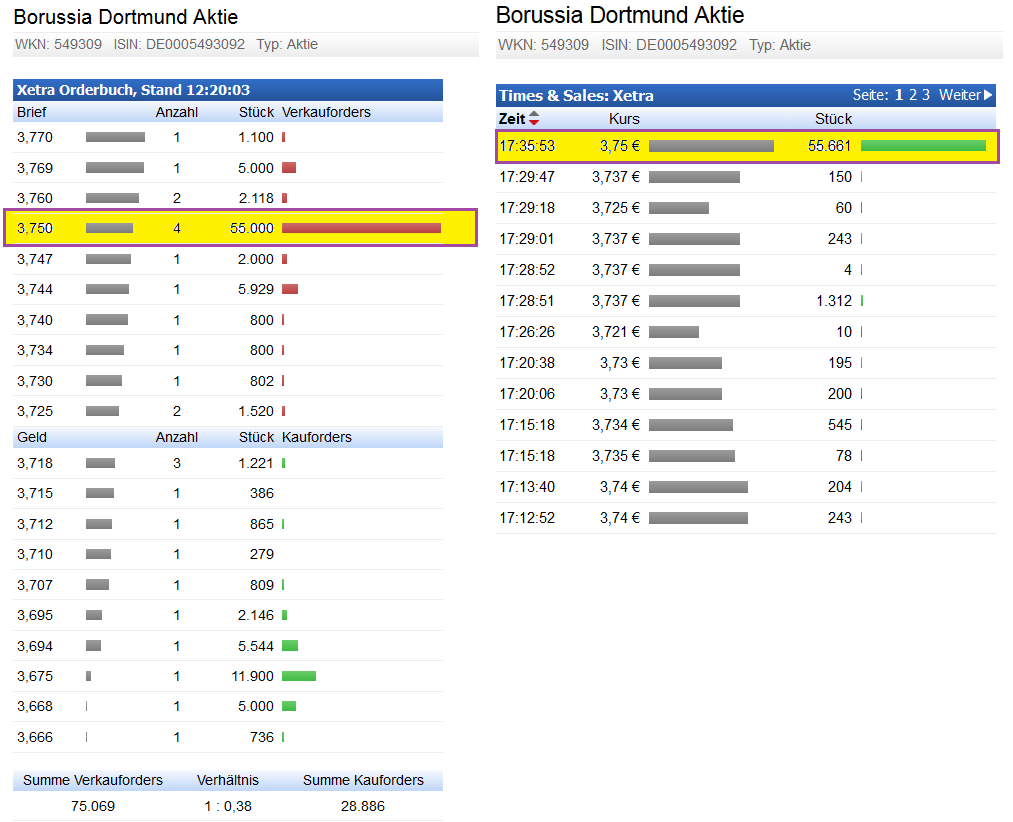Select the ratio value '1 : 0,38'
This screenshot has height=822, width=1013.
[228, 806]
